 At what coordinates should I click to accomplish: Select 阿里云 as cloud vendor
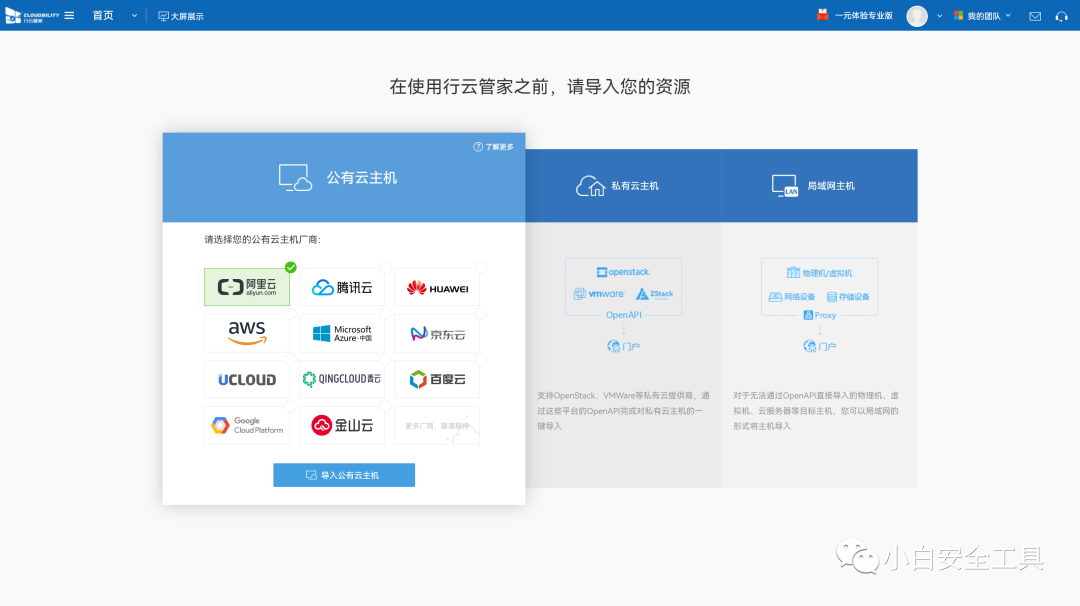(x=247, y=287)
